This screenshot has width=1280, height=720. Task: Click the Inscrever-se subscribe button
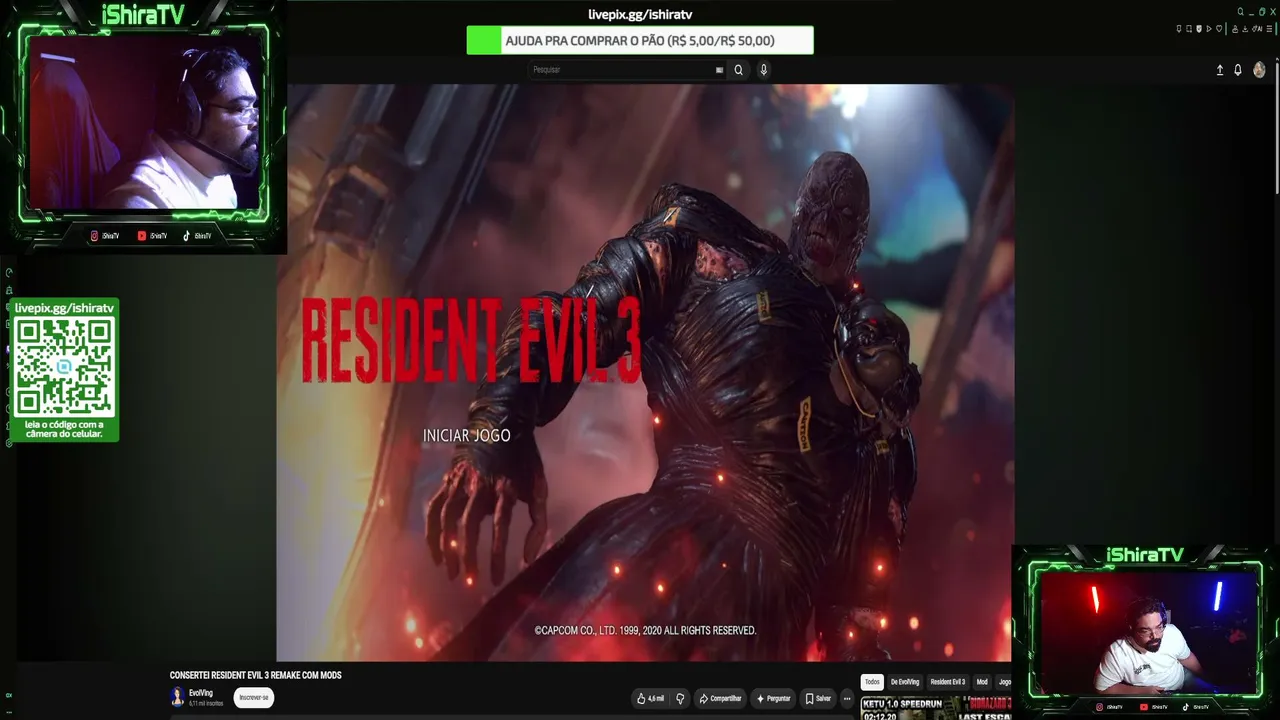click(254, 698)
